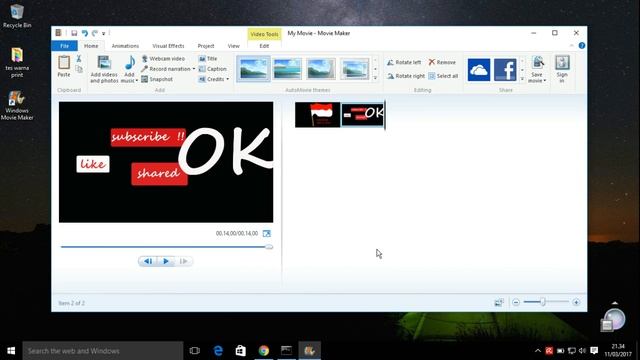
Task: Step to previous frame
Action: pos(148,261)
